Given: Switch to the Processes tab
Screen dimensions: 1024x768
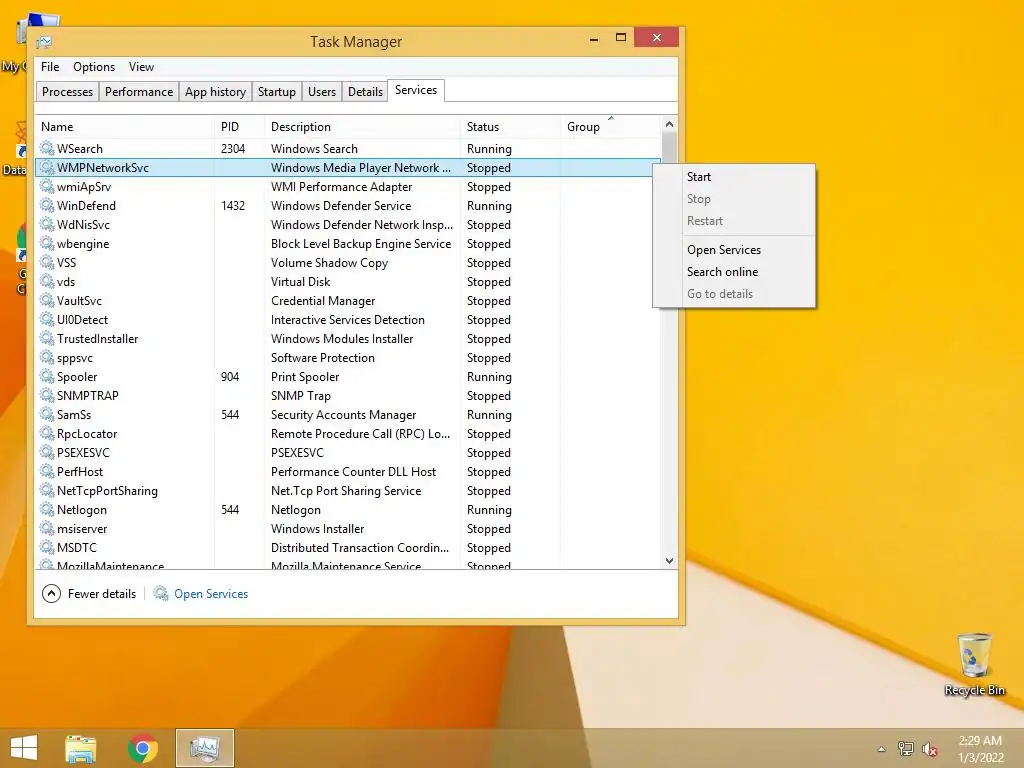Looking at the screenshot, I should [67, 91].
